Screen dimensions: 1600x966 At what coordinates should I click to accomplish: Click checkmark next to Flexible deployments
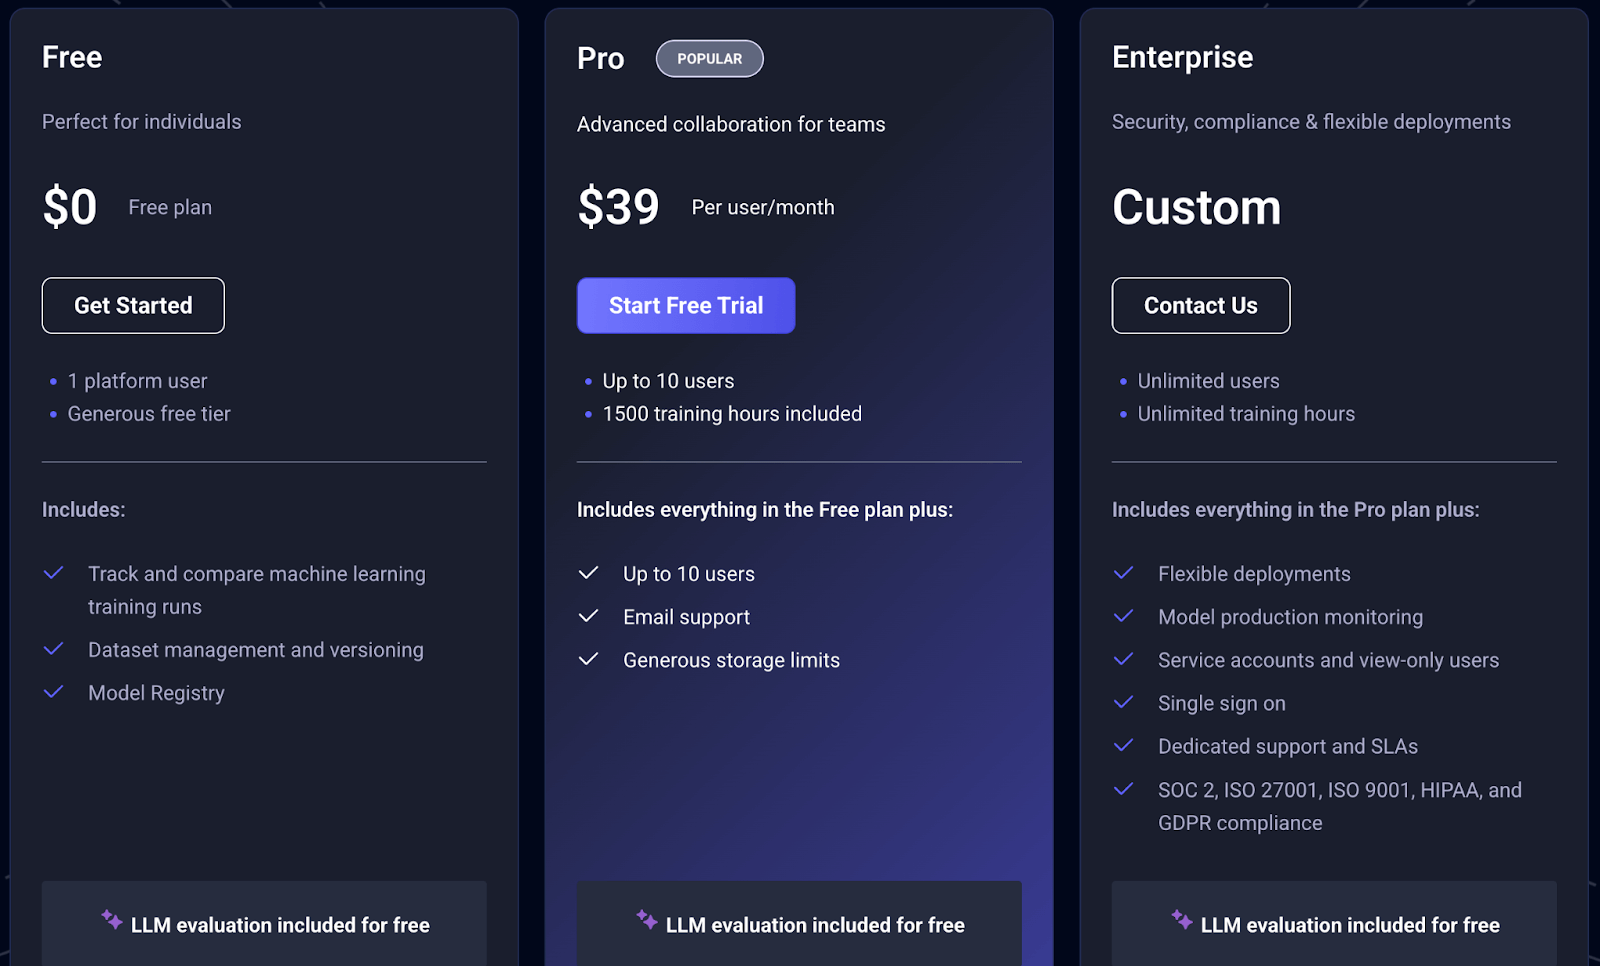[x=1124, y=573]
